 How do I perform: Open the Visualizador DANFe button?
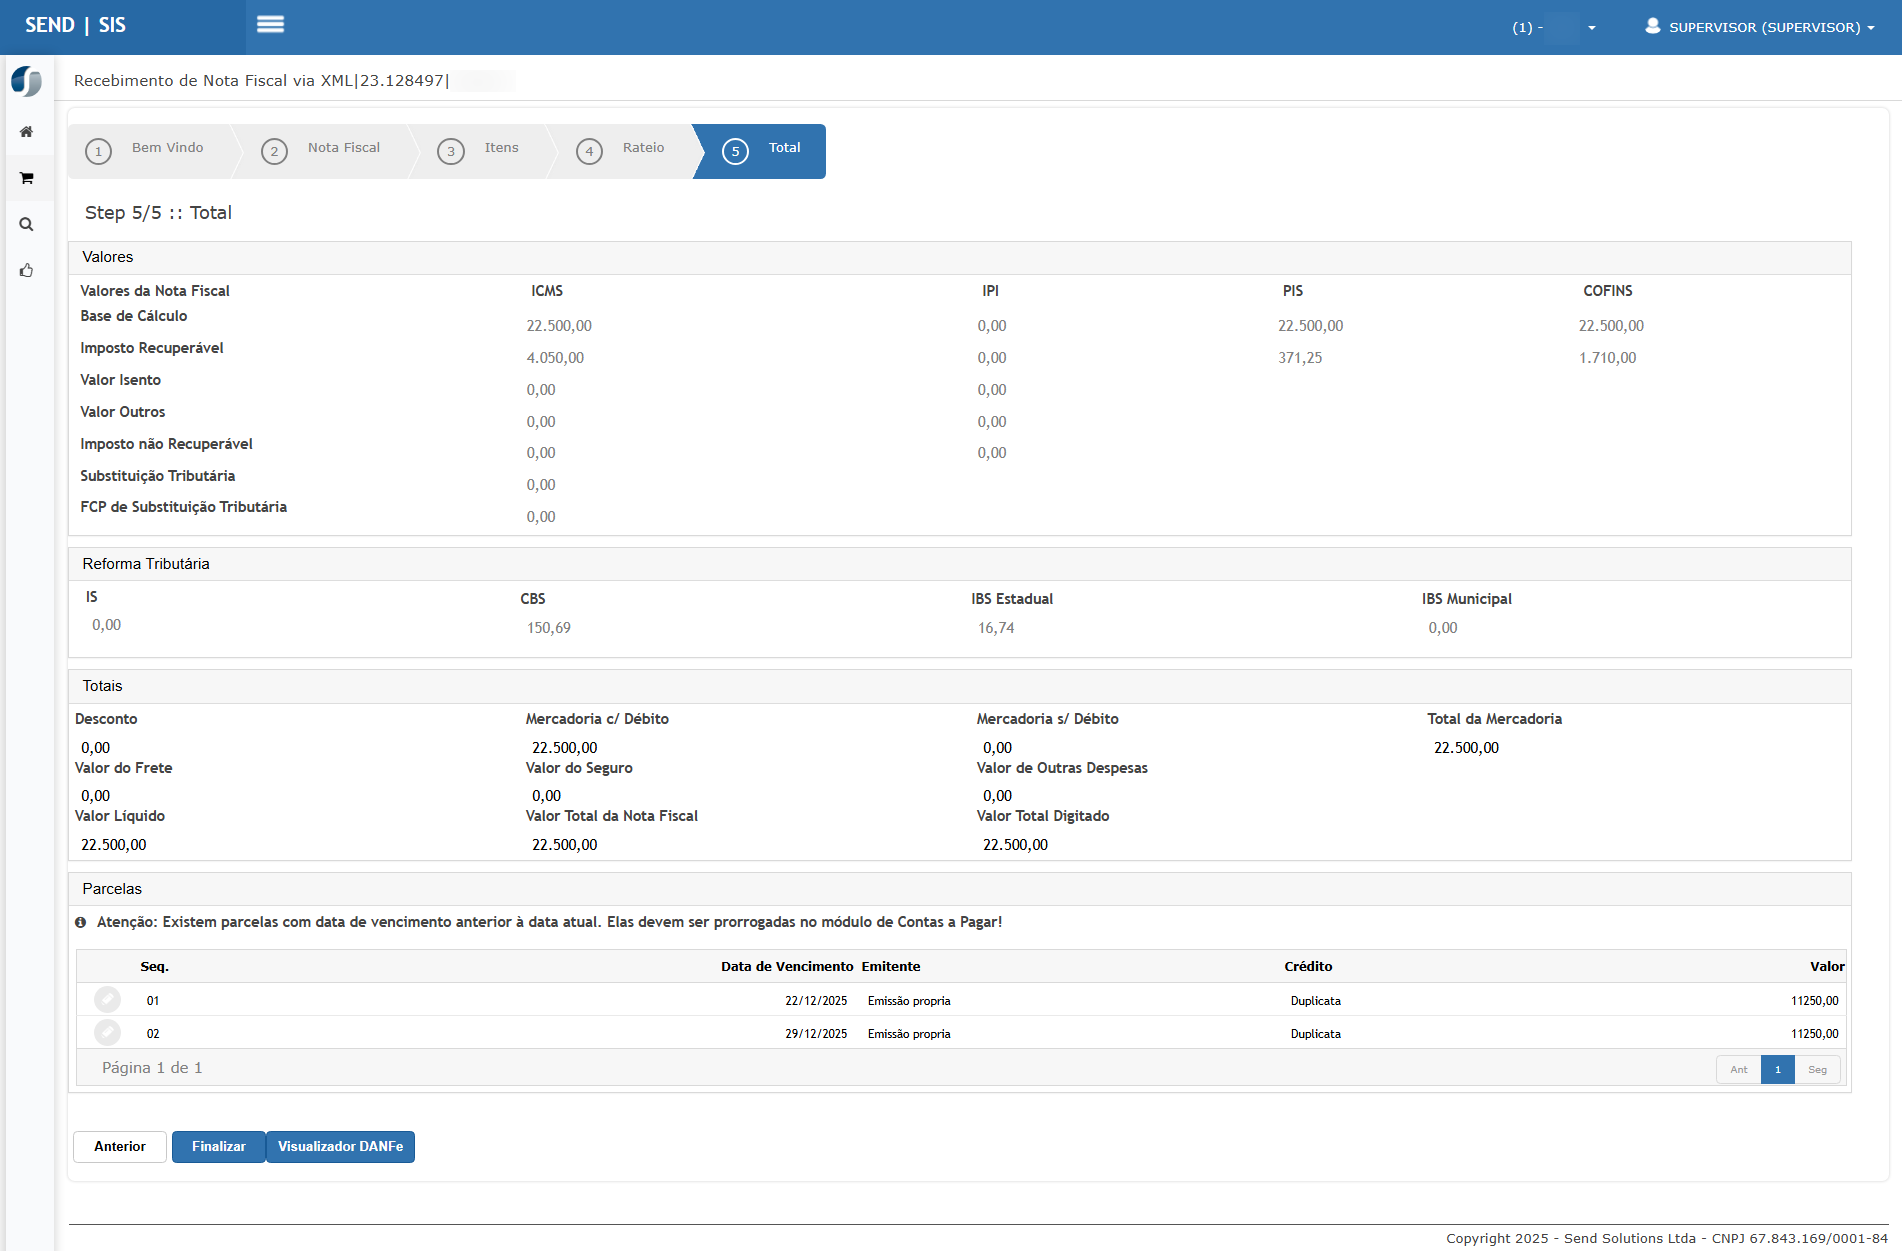pos(340,1147)
